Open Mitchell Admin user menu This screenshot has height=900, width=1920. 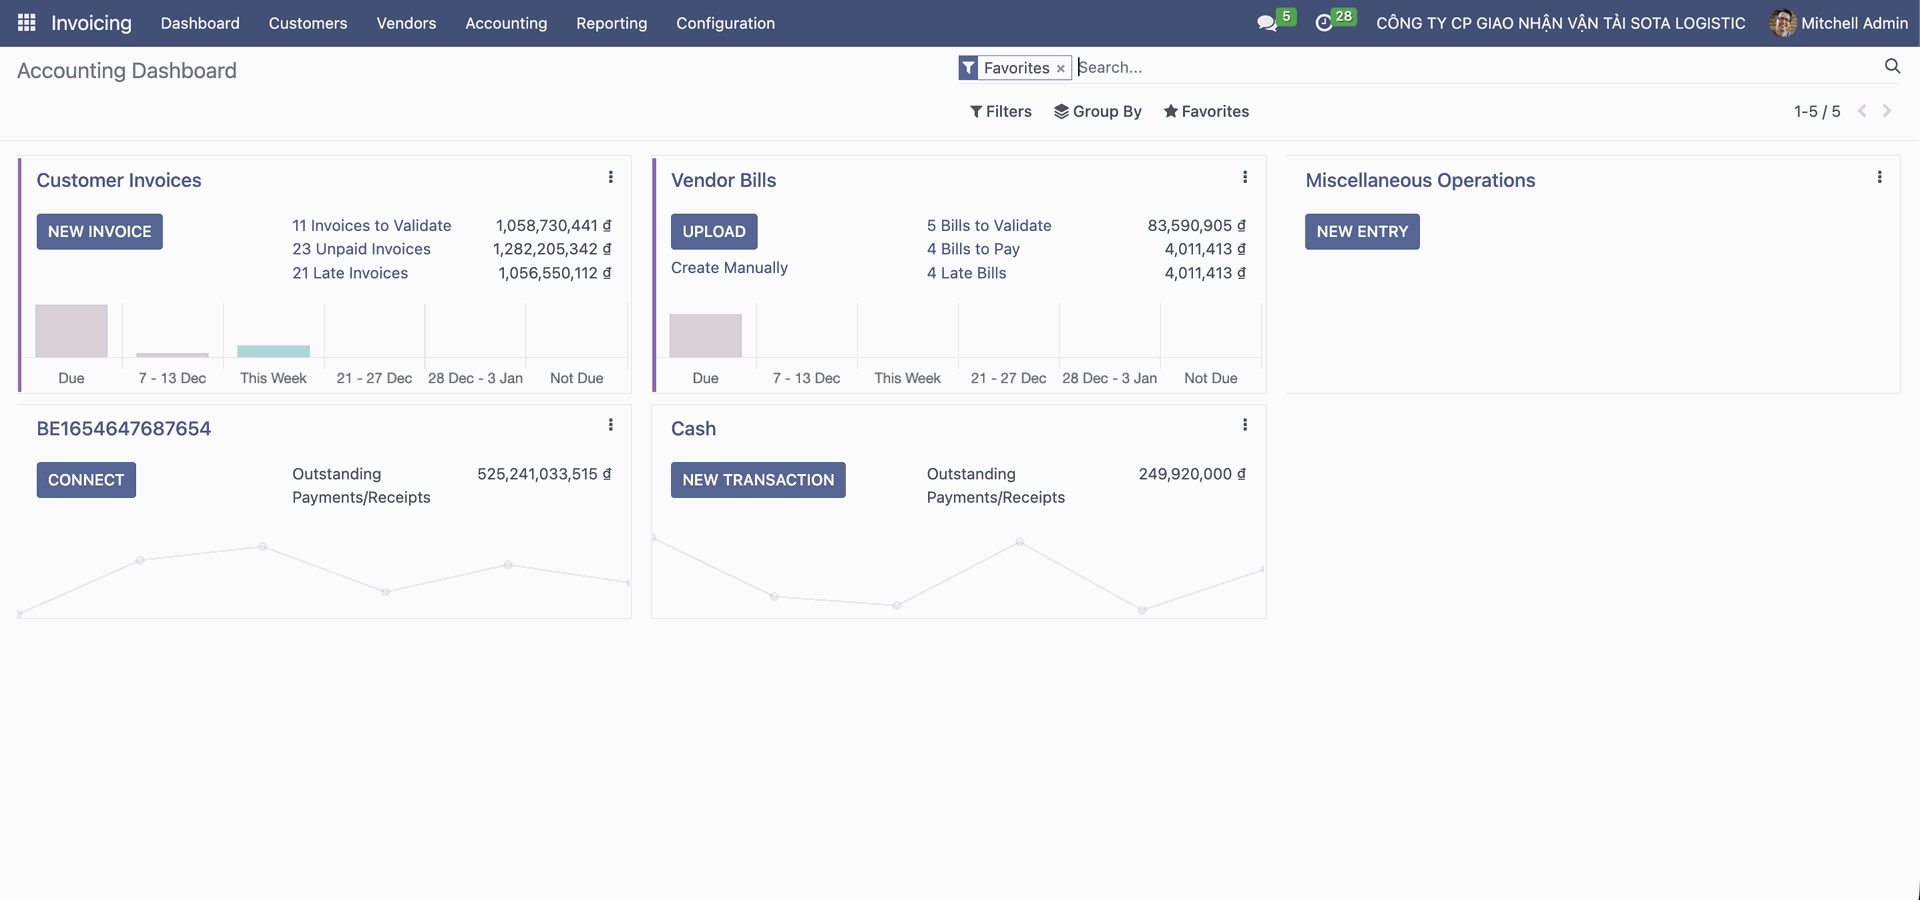click(x=1839, y=23)
